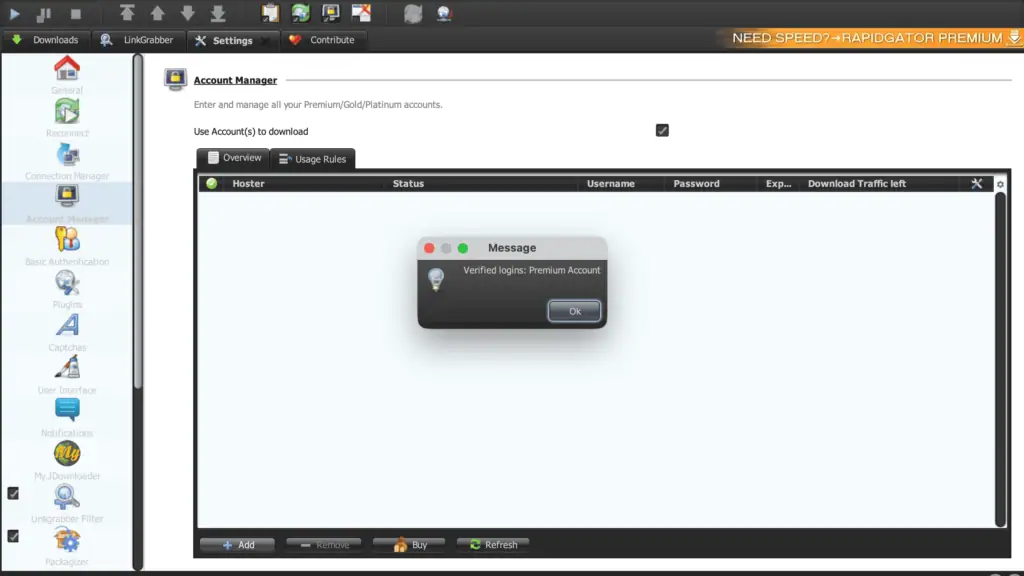Start downloads with the play button
The height and width of the screenshot is (576, 1024).
[14, 13]
